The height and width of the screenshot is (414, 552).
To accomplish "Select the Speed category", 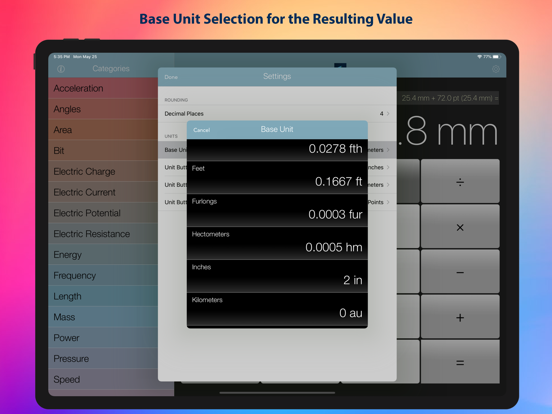I will click(103, 379).
